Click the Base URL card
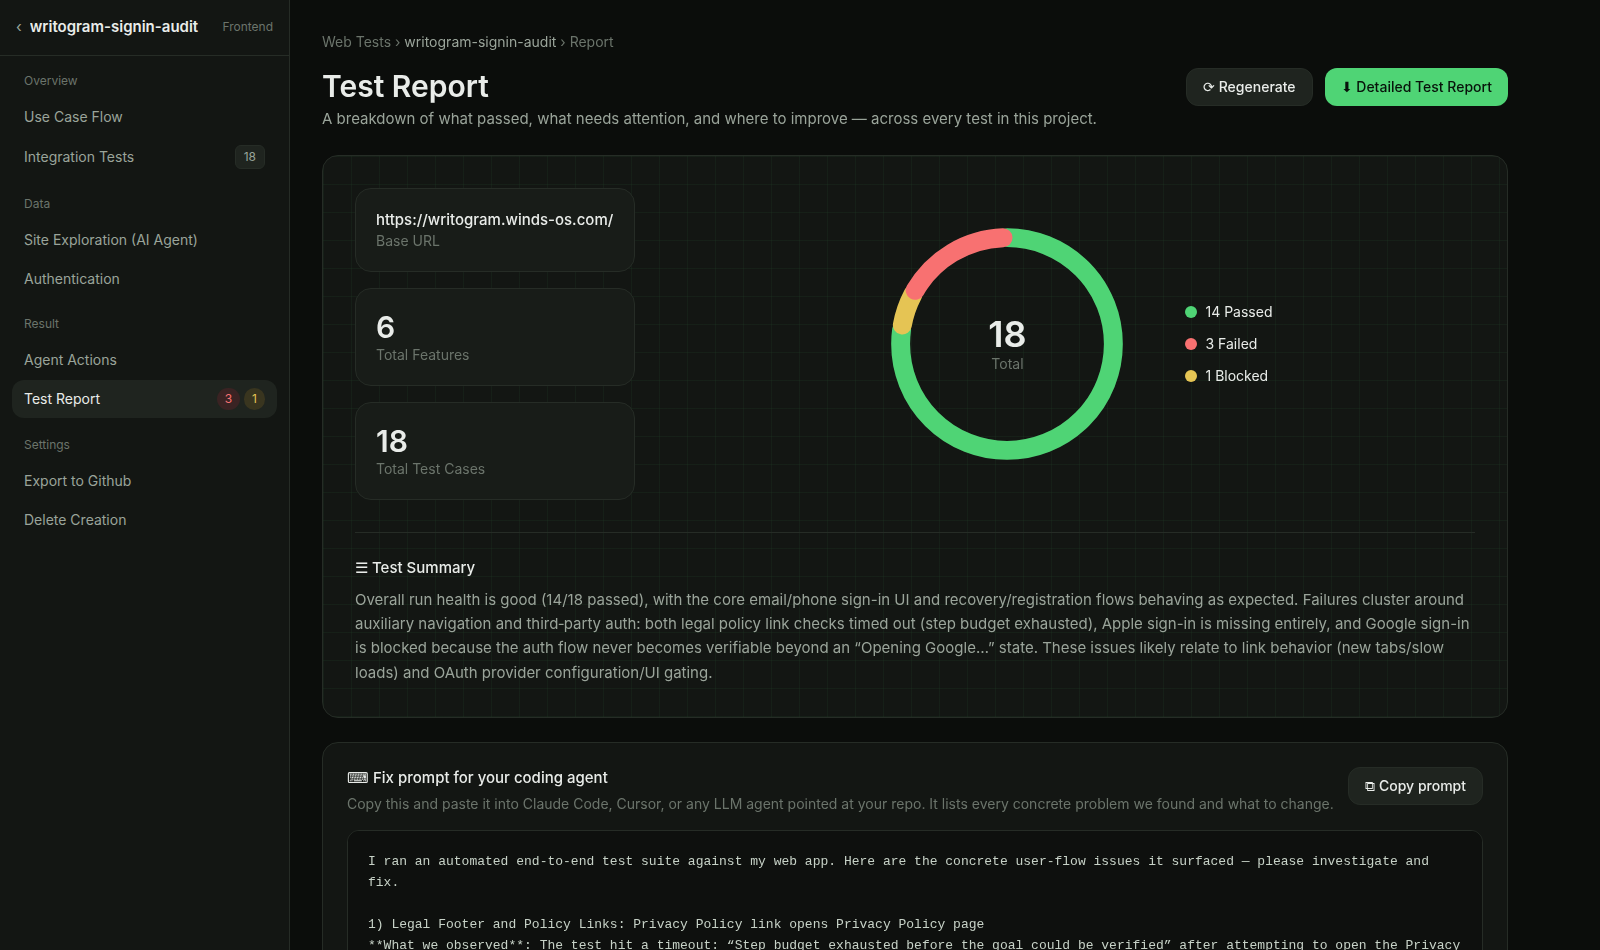This screenshot has width=1600, height=950. [x=495, y=230]
